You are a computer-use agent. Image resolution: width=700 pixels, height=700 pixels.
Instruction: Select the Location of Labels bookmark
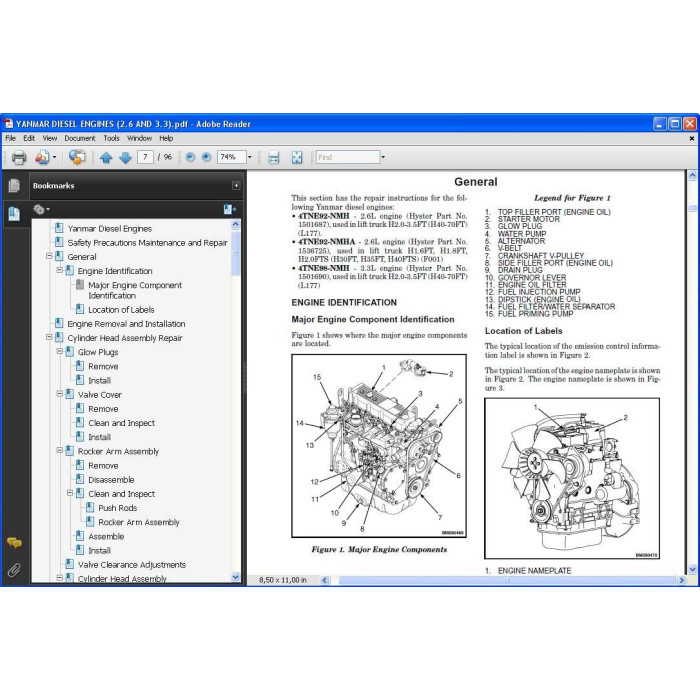click(121, 309)
